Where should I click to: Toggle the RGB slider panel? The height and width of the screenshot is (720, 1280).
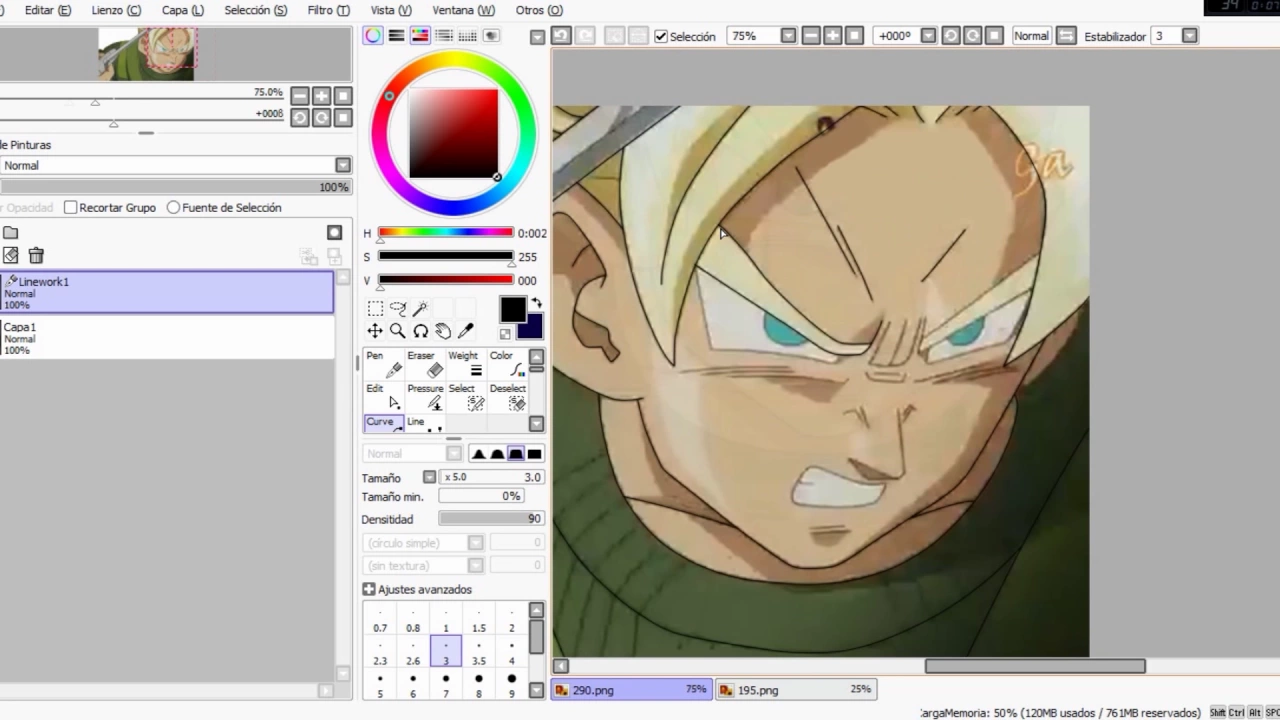pos(397,36)
